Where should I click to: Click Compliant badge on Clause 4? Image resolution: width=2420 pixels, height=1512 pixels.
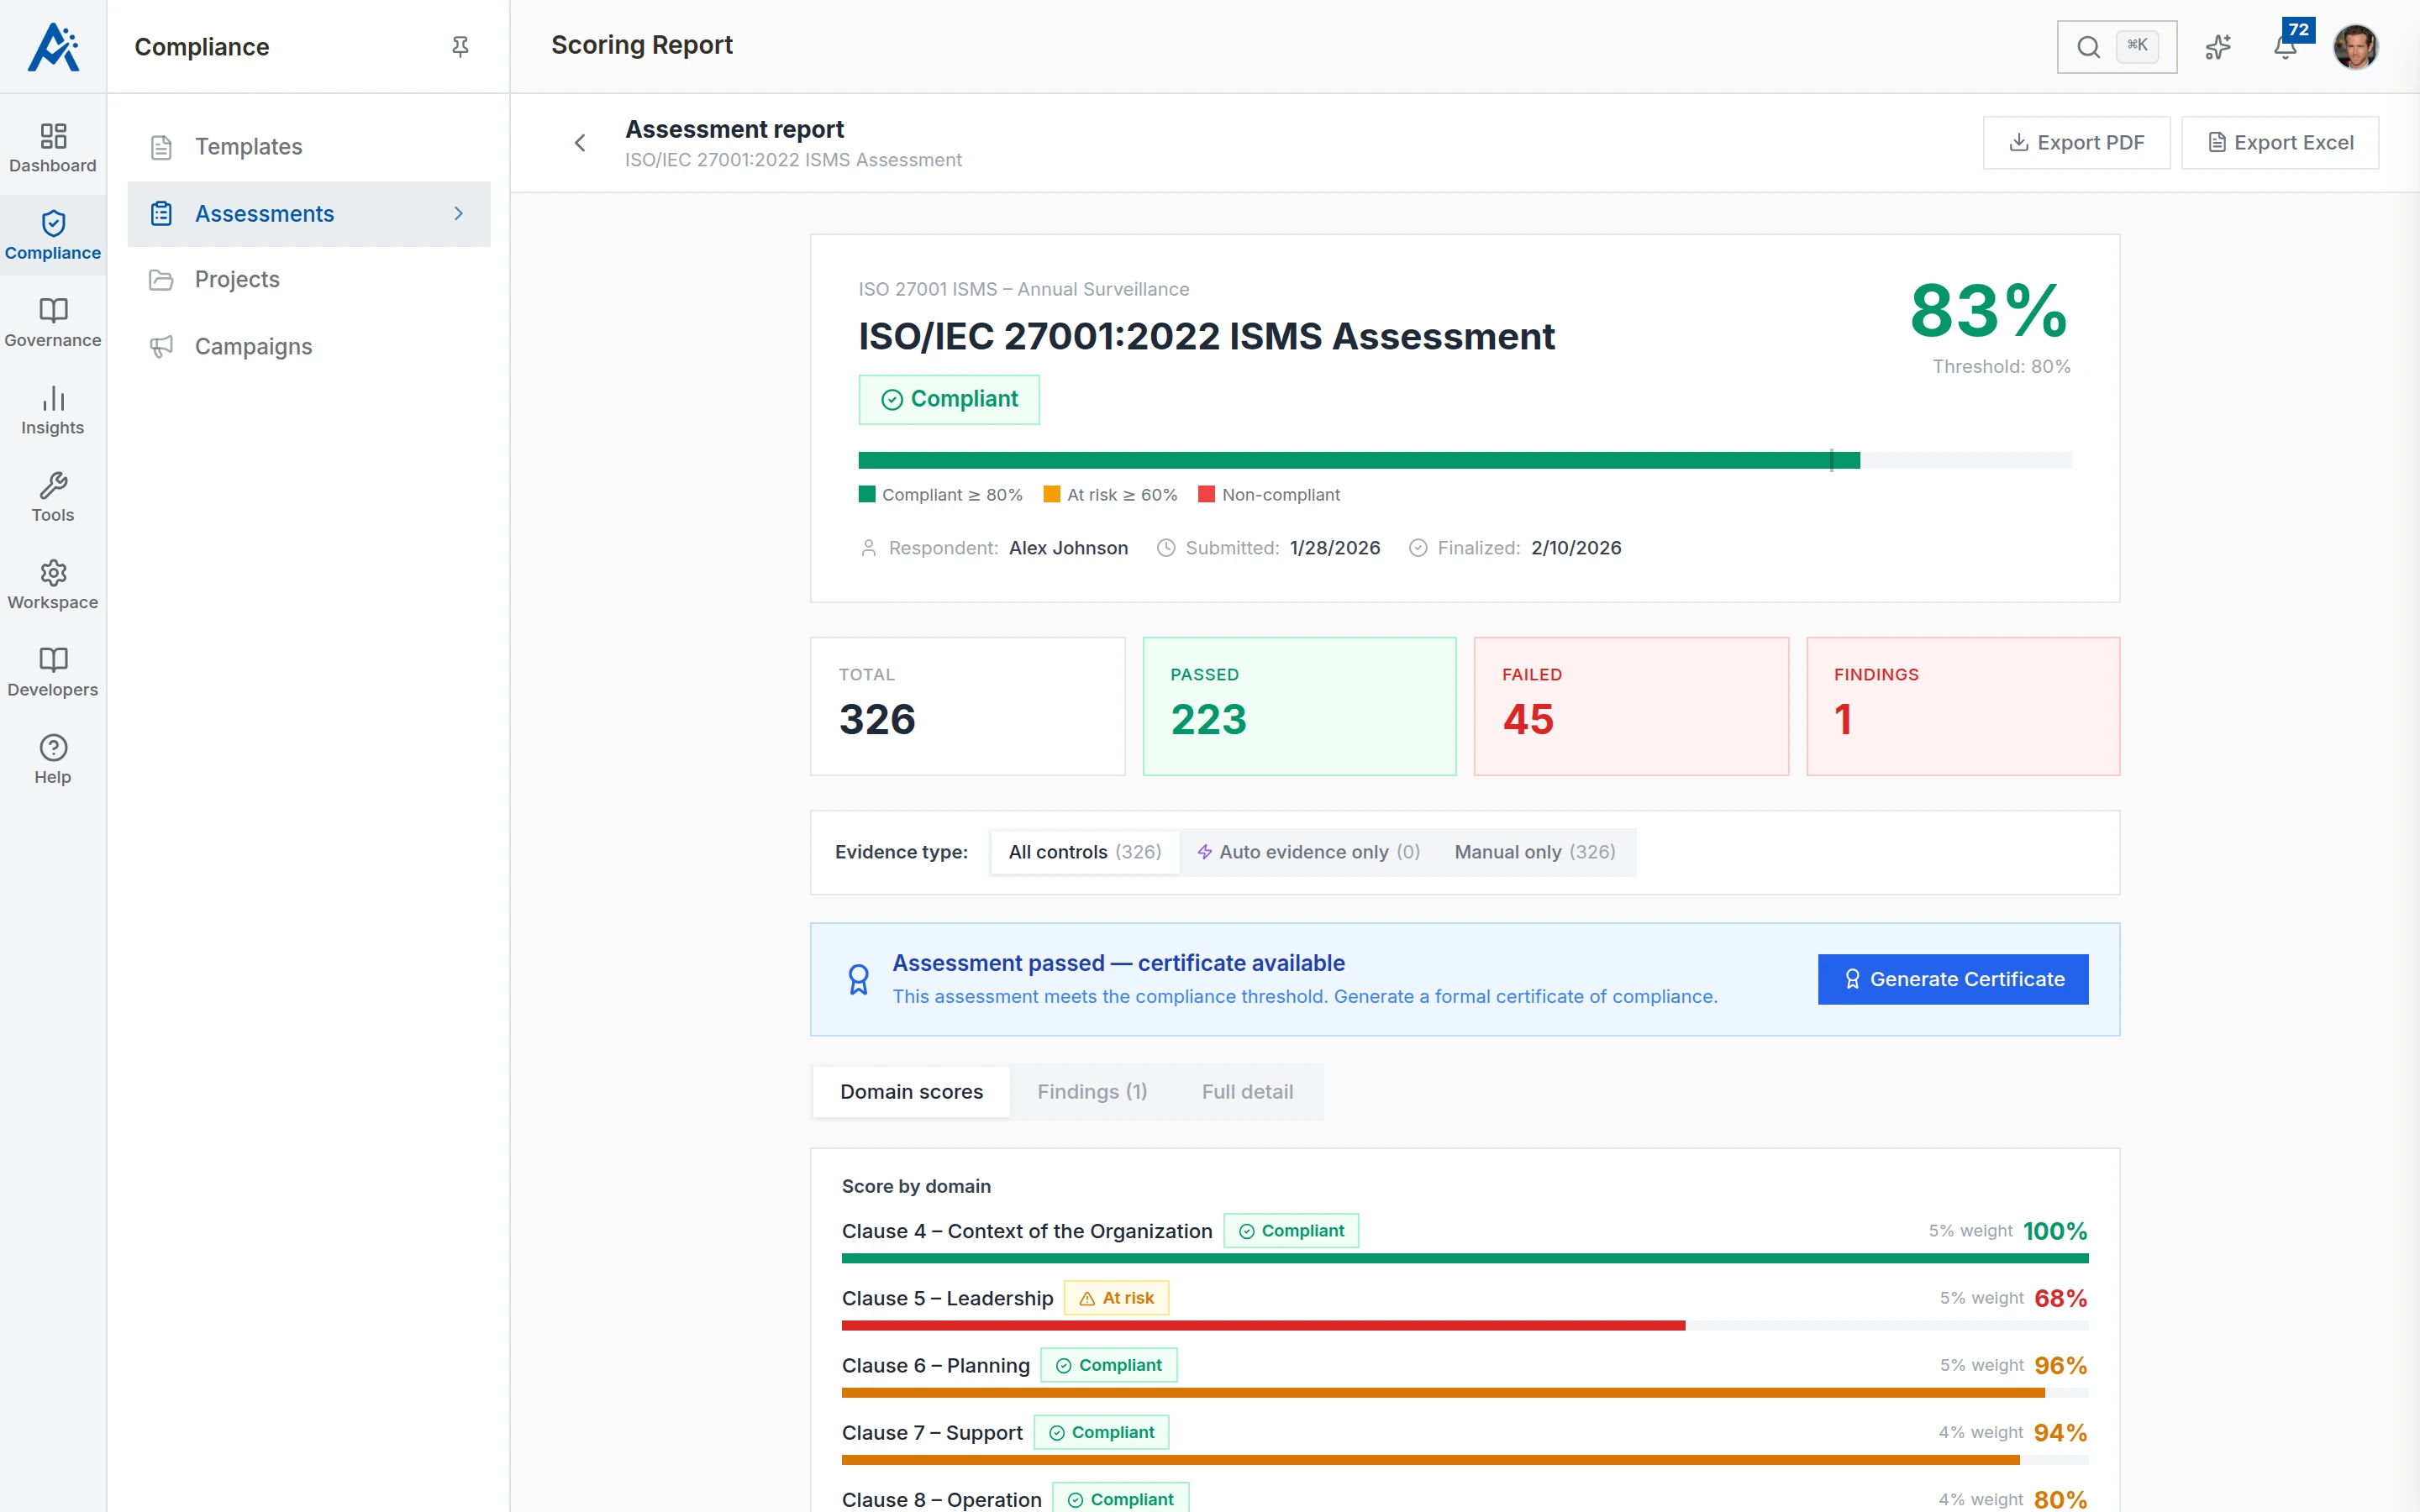point(1290,1231)
